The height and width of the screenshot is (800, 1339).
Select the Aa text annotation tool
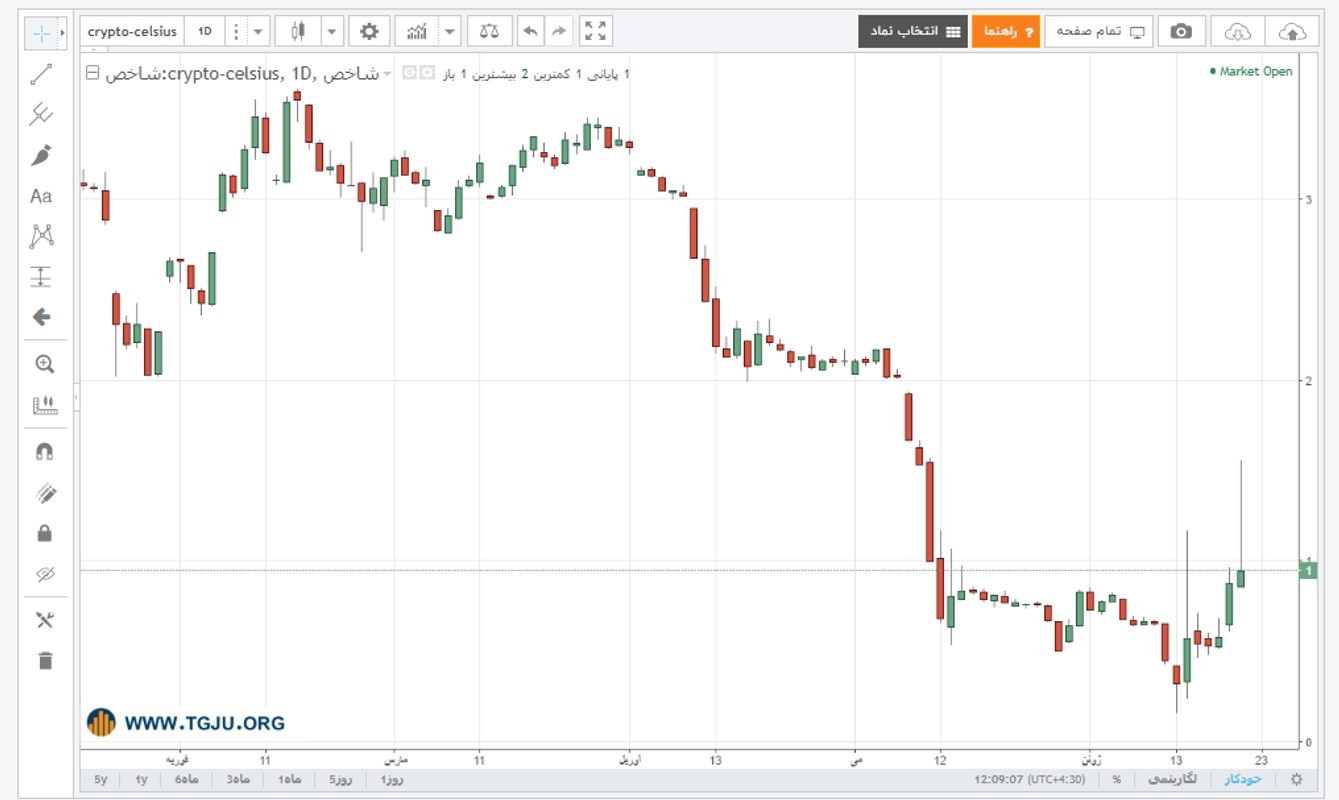41,196
